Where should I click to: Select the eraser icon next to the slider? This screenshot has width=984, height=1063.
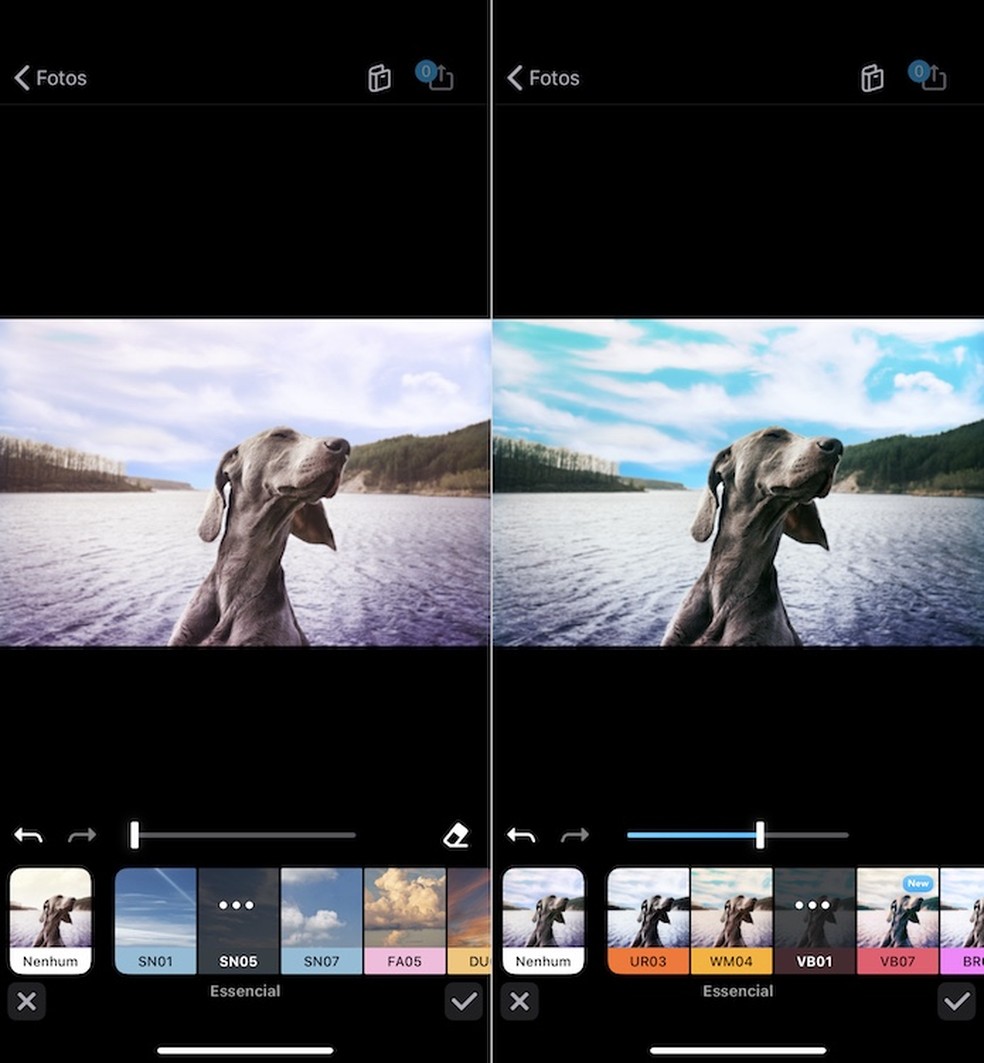(x=456, y=835)
